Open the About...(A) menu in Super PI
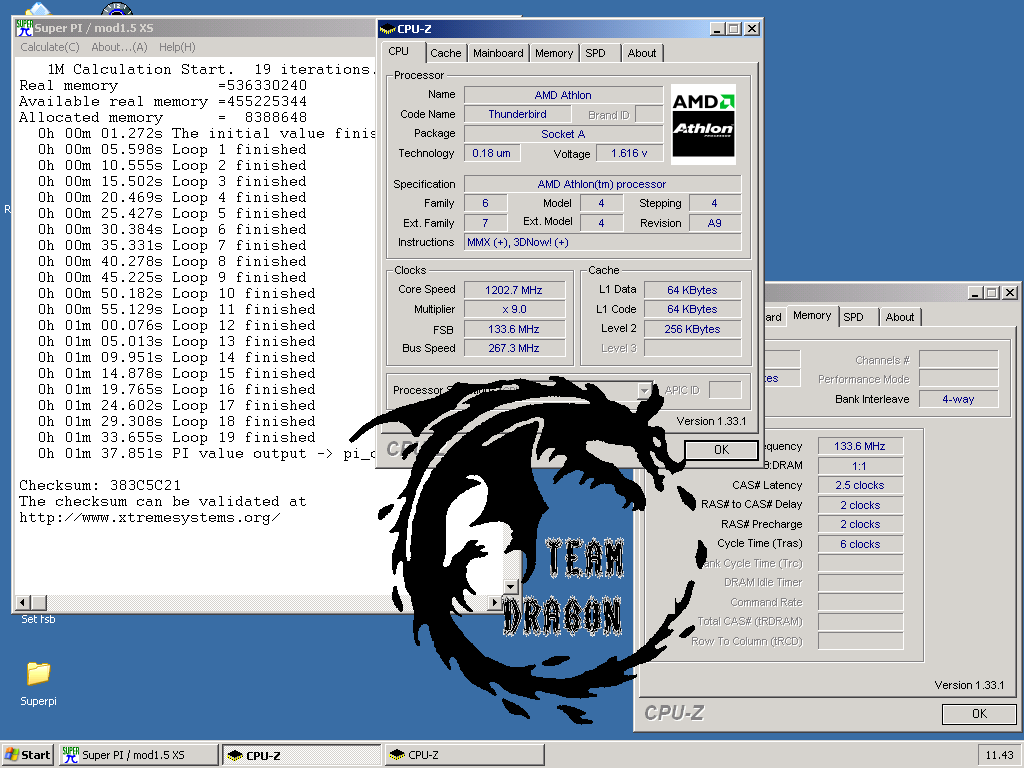The height and width of the screenshot is (768, 1024). tap(120, 47)
